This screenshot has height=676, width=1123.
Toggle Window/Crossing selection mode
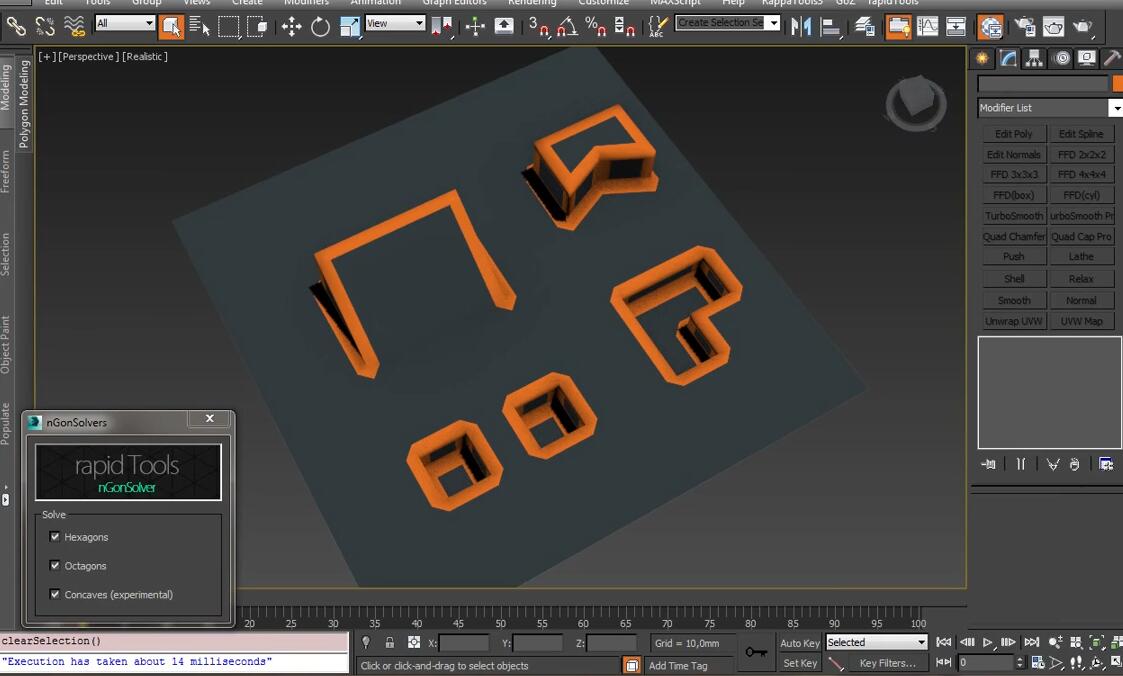click(x=257, y=27)
